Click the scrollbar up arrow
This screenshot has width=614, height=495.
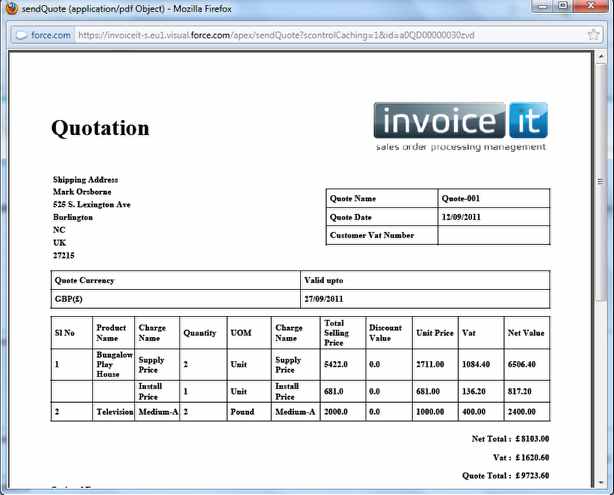click(601, 57)
